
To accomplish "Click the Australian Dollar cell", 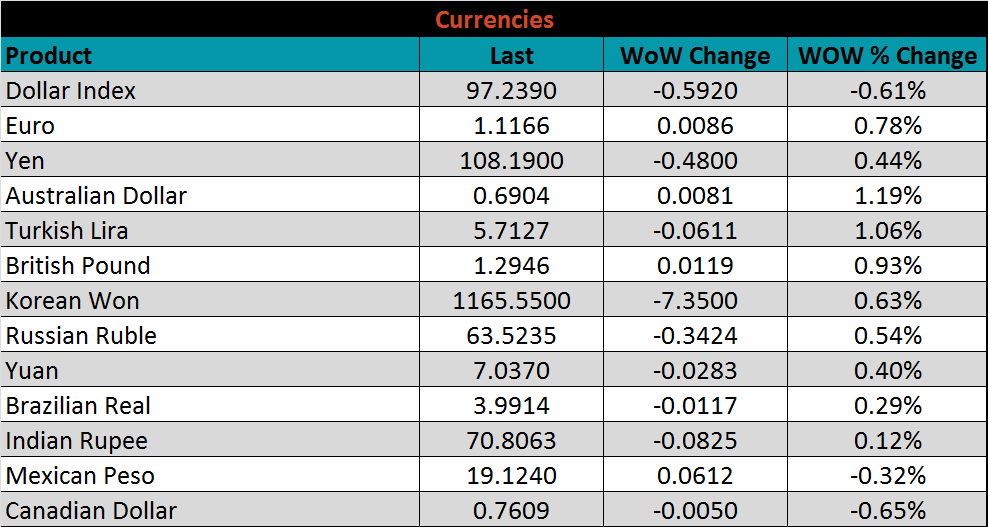I will pos(97,196).
